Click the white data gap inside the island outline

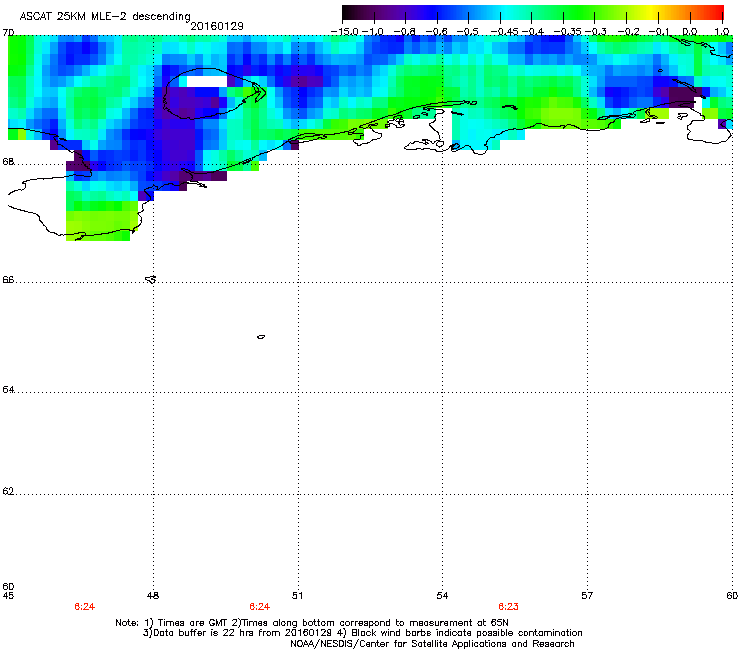click(x=207, y=81)
